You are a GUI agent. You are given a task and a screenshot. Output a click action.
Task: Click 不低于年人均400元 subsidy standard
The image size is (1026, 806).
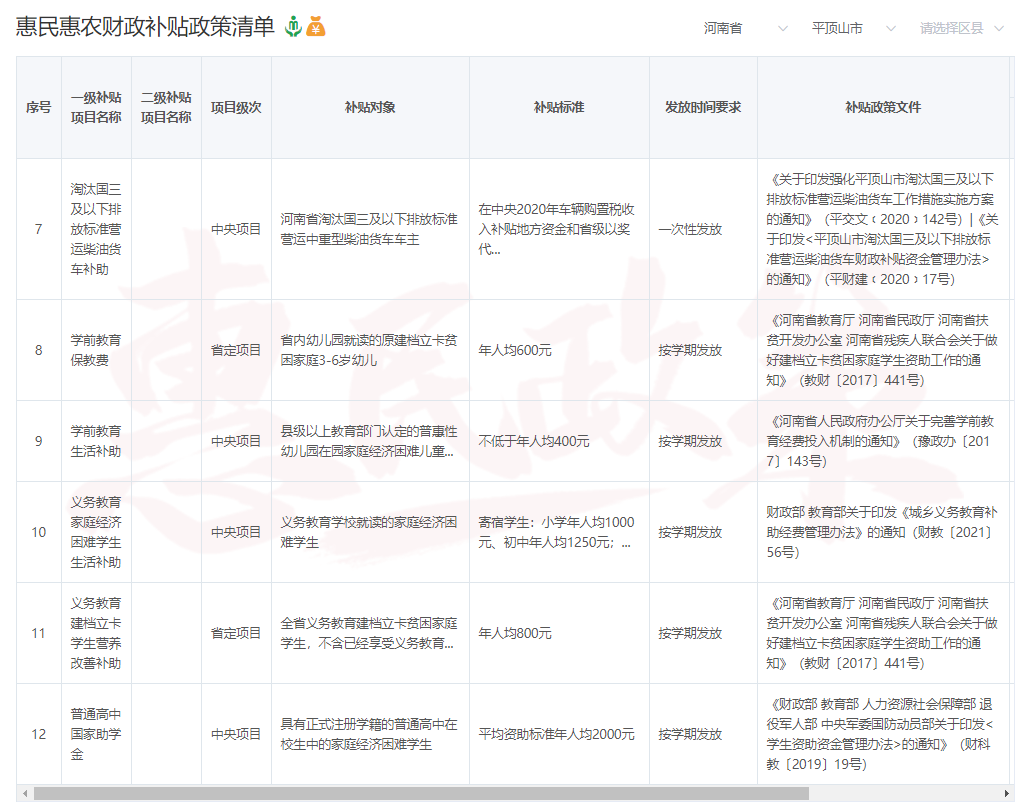534,441
